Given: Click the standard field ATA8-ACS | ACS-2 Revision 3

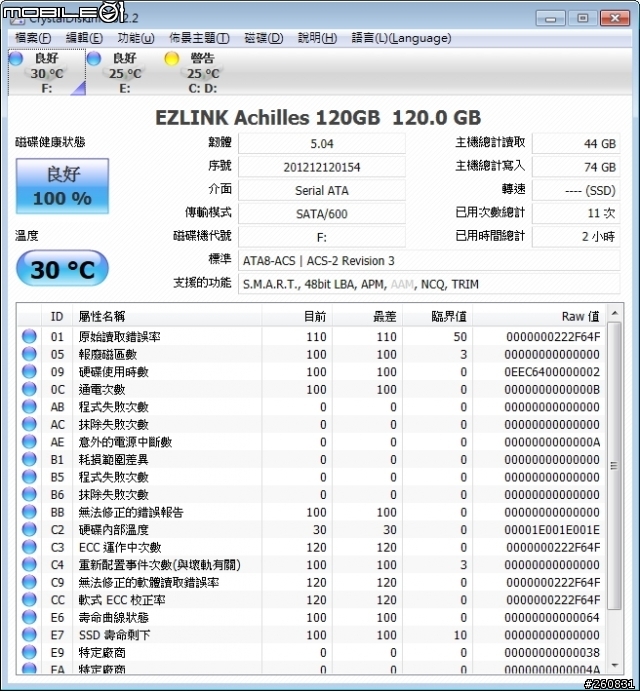Looking at the screenshot, I should 429,260.
